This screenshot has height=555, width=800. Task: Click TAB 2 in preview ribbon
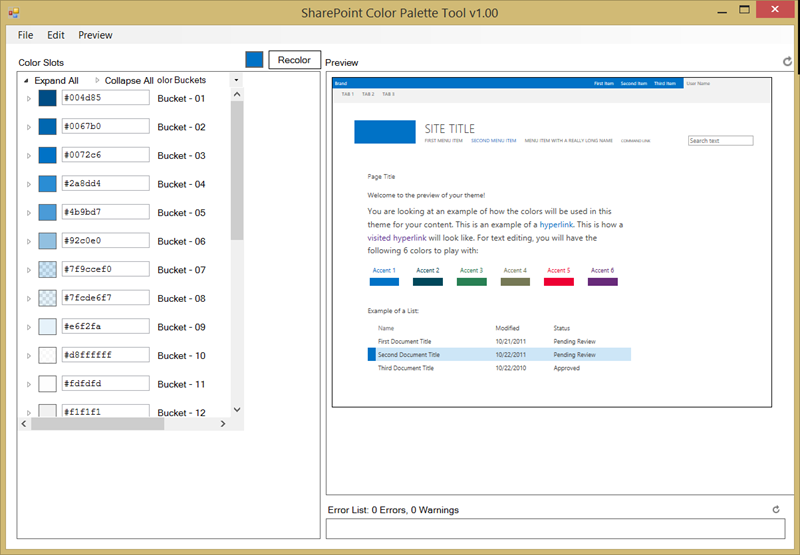pos(368,94)
